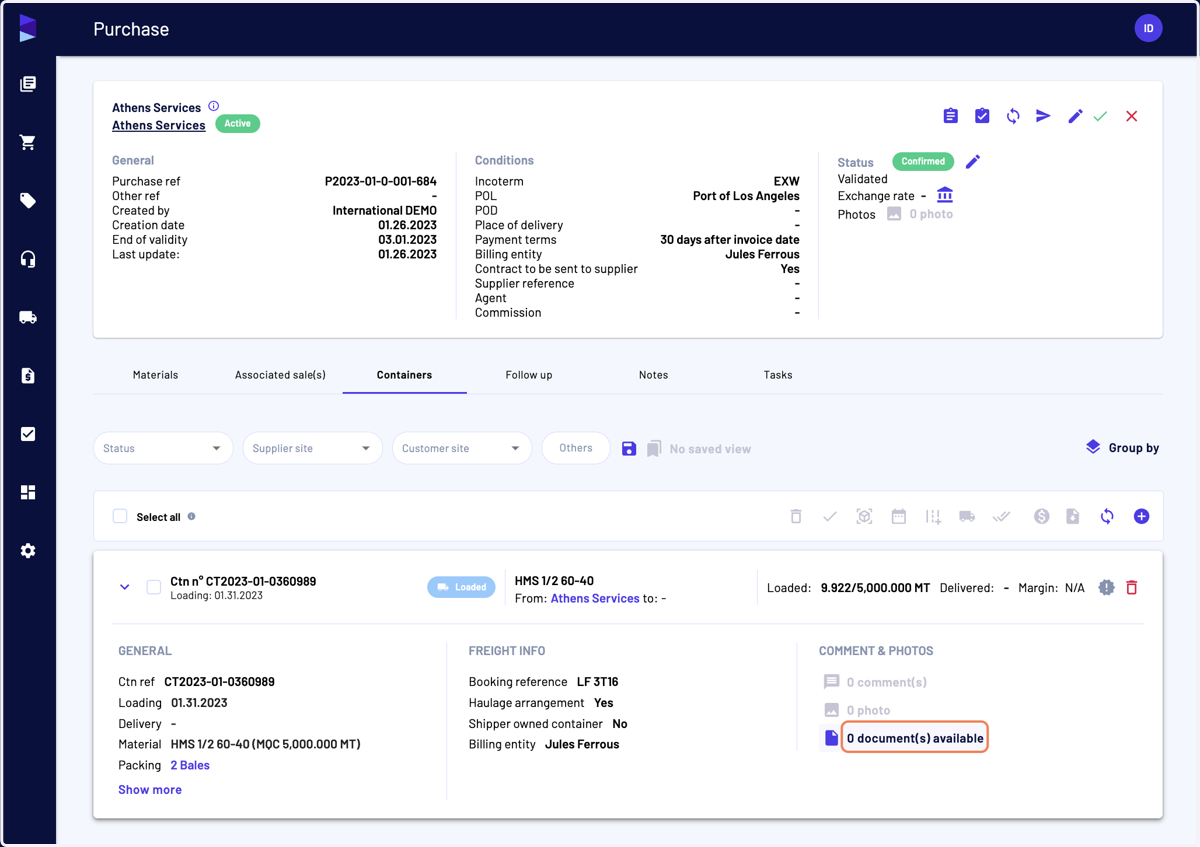This screenshot has height=847, width=1200.
Task: Check the box for container CT2023-01-0360989
Action: 154,587
